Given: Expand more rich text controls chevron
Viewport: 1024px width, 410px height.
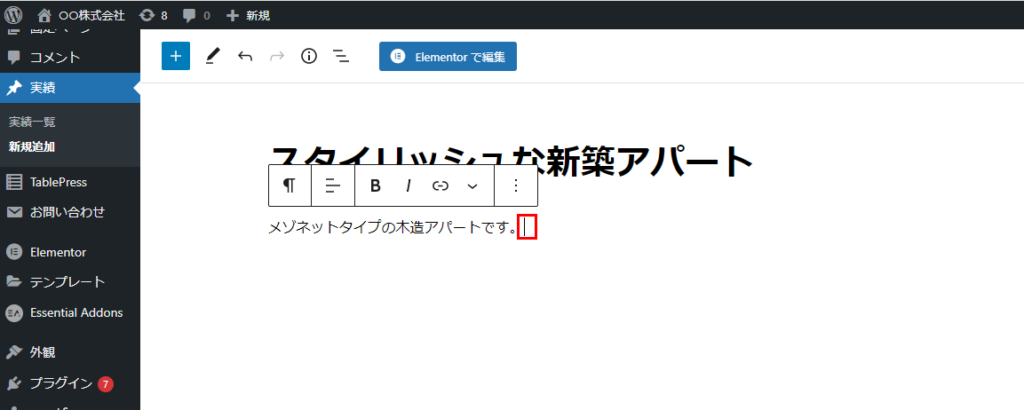Looking at the screenshot, I should (473, 185).
